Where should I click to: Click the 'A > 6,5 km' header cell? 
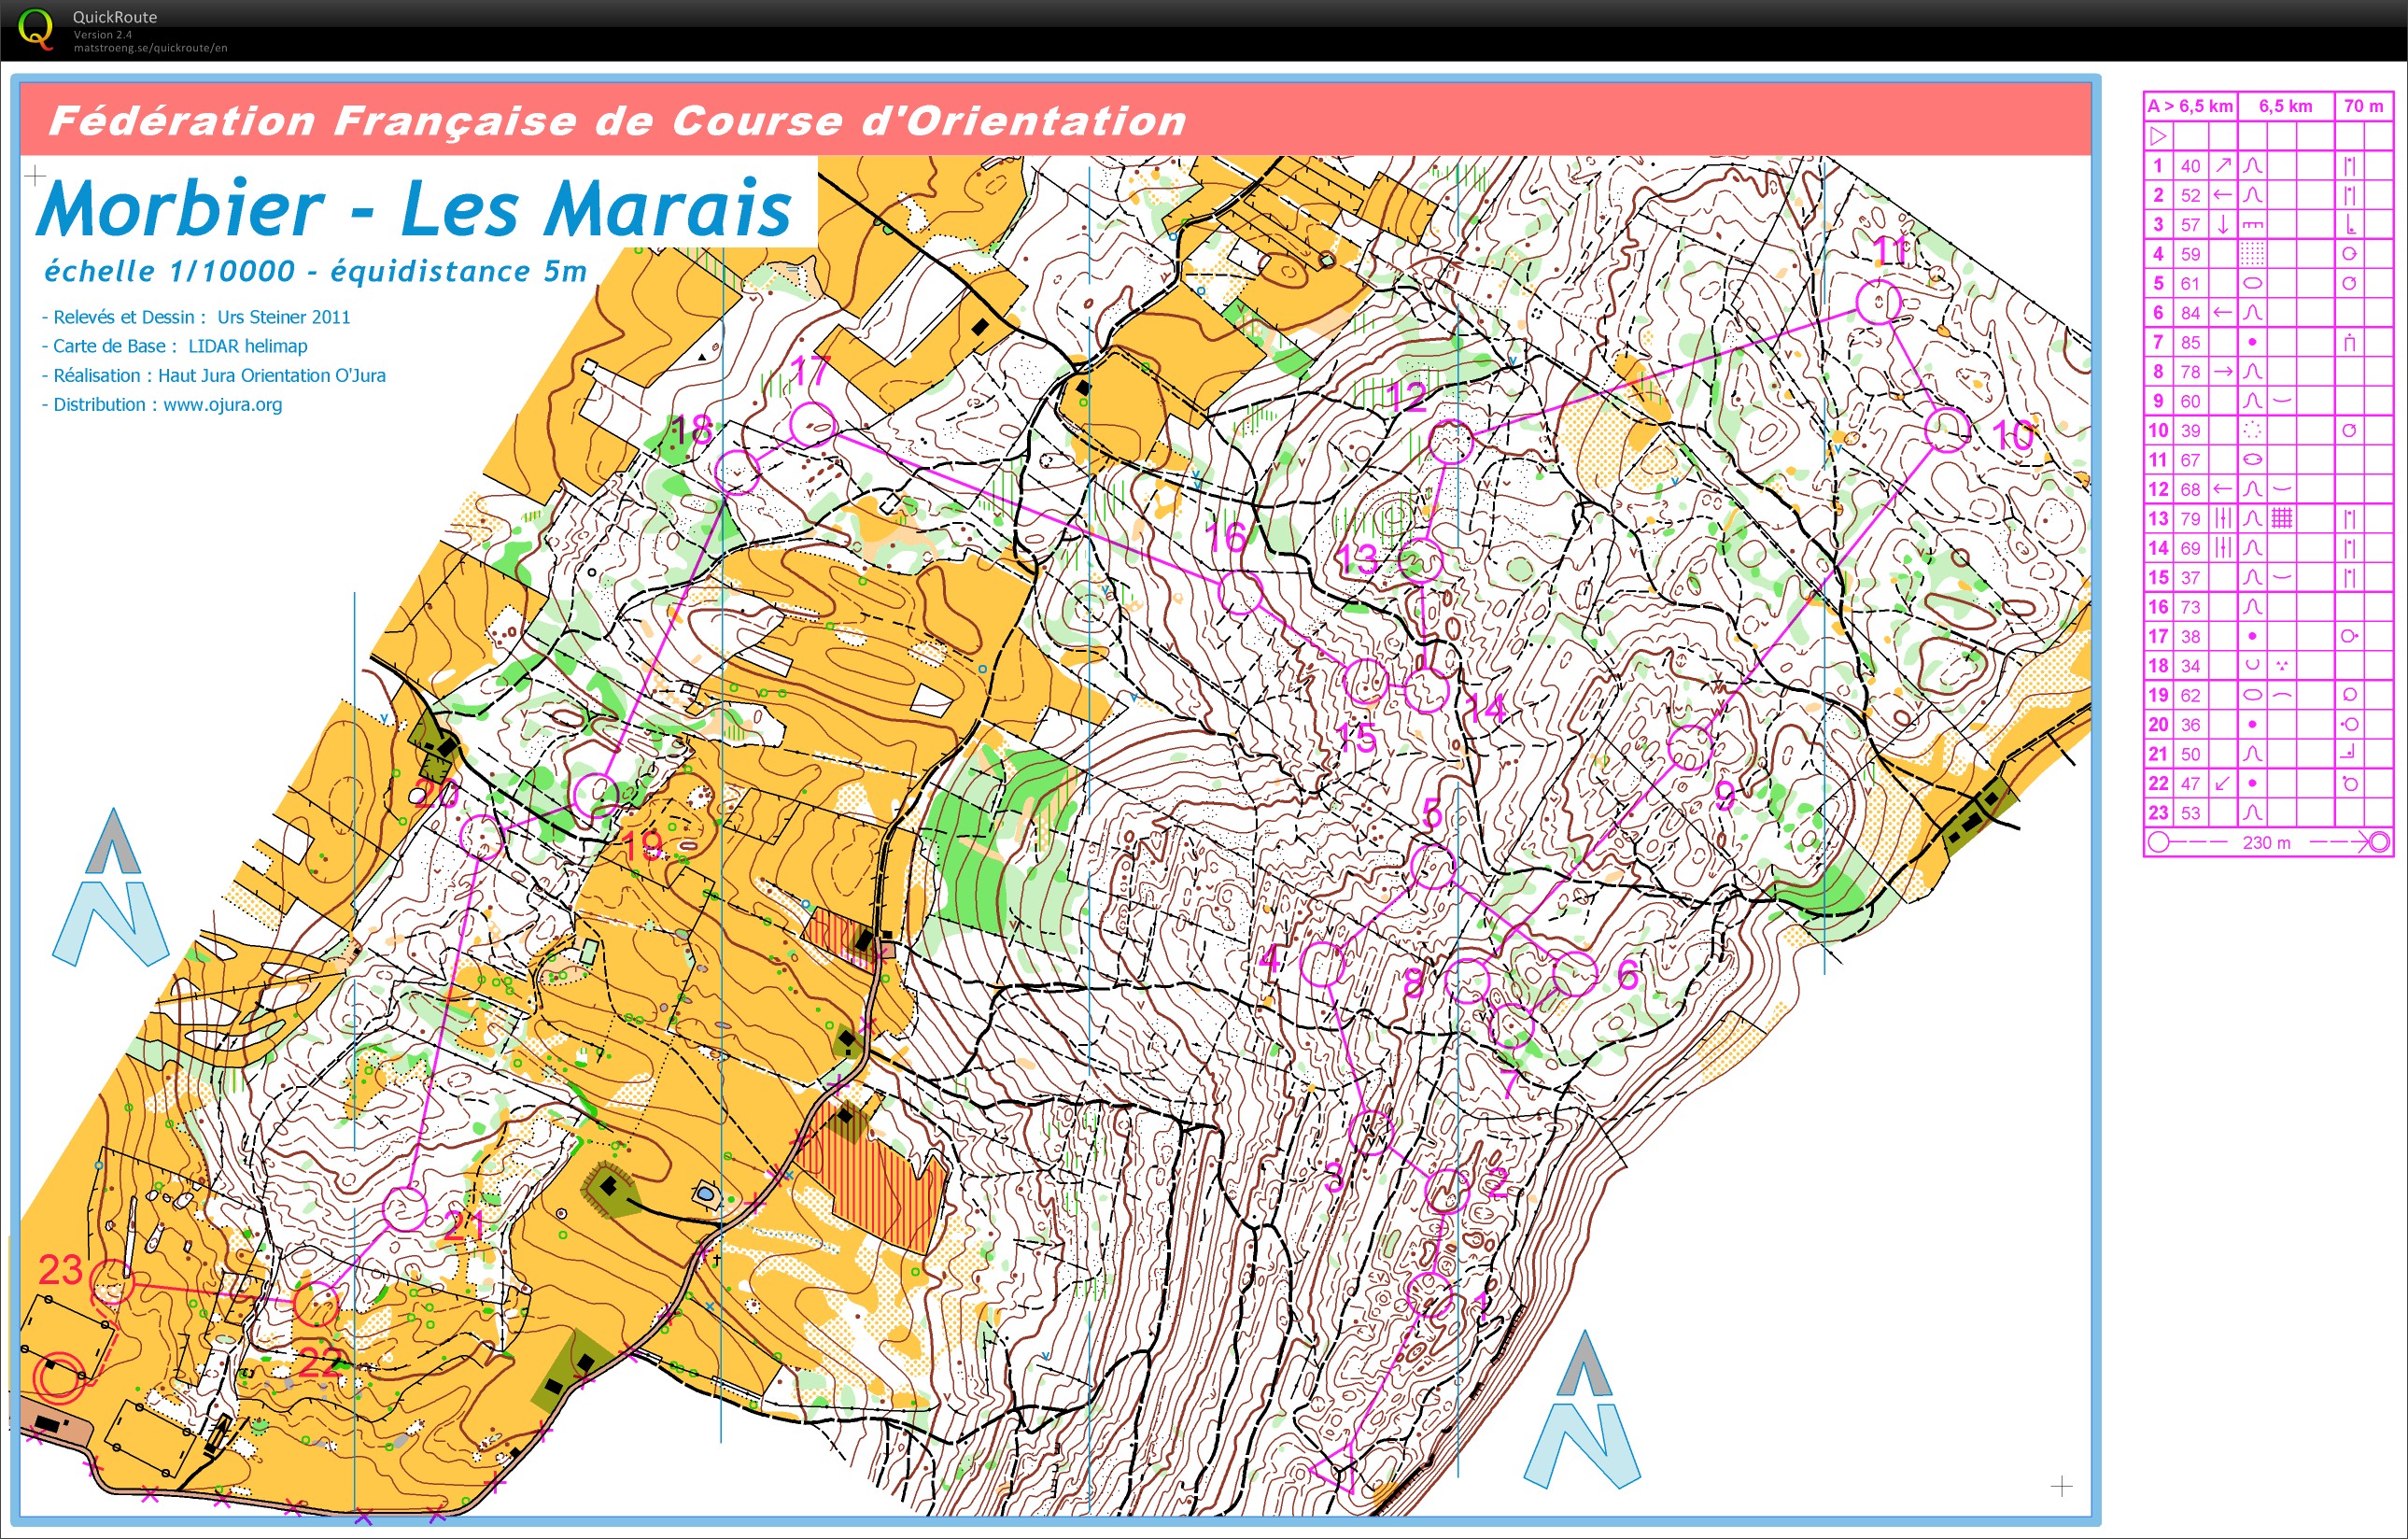pyautogui.click(x=2190, y=106)
